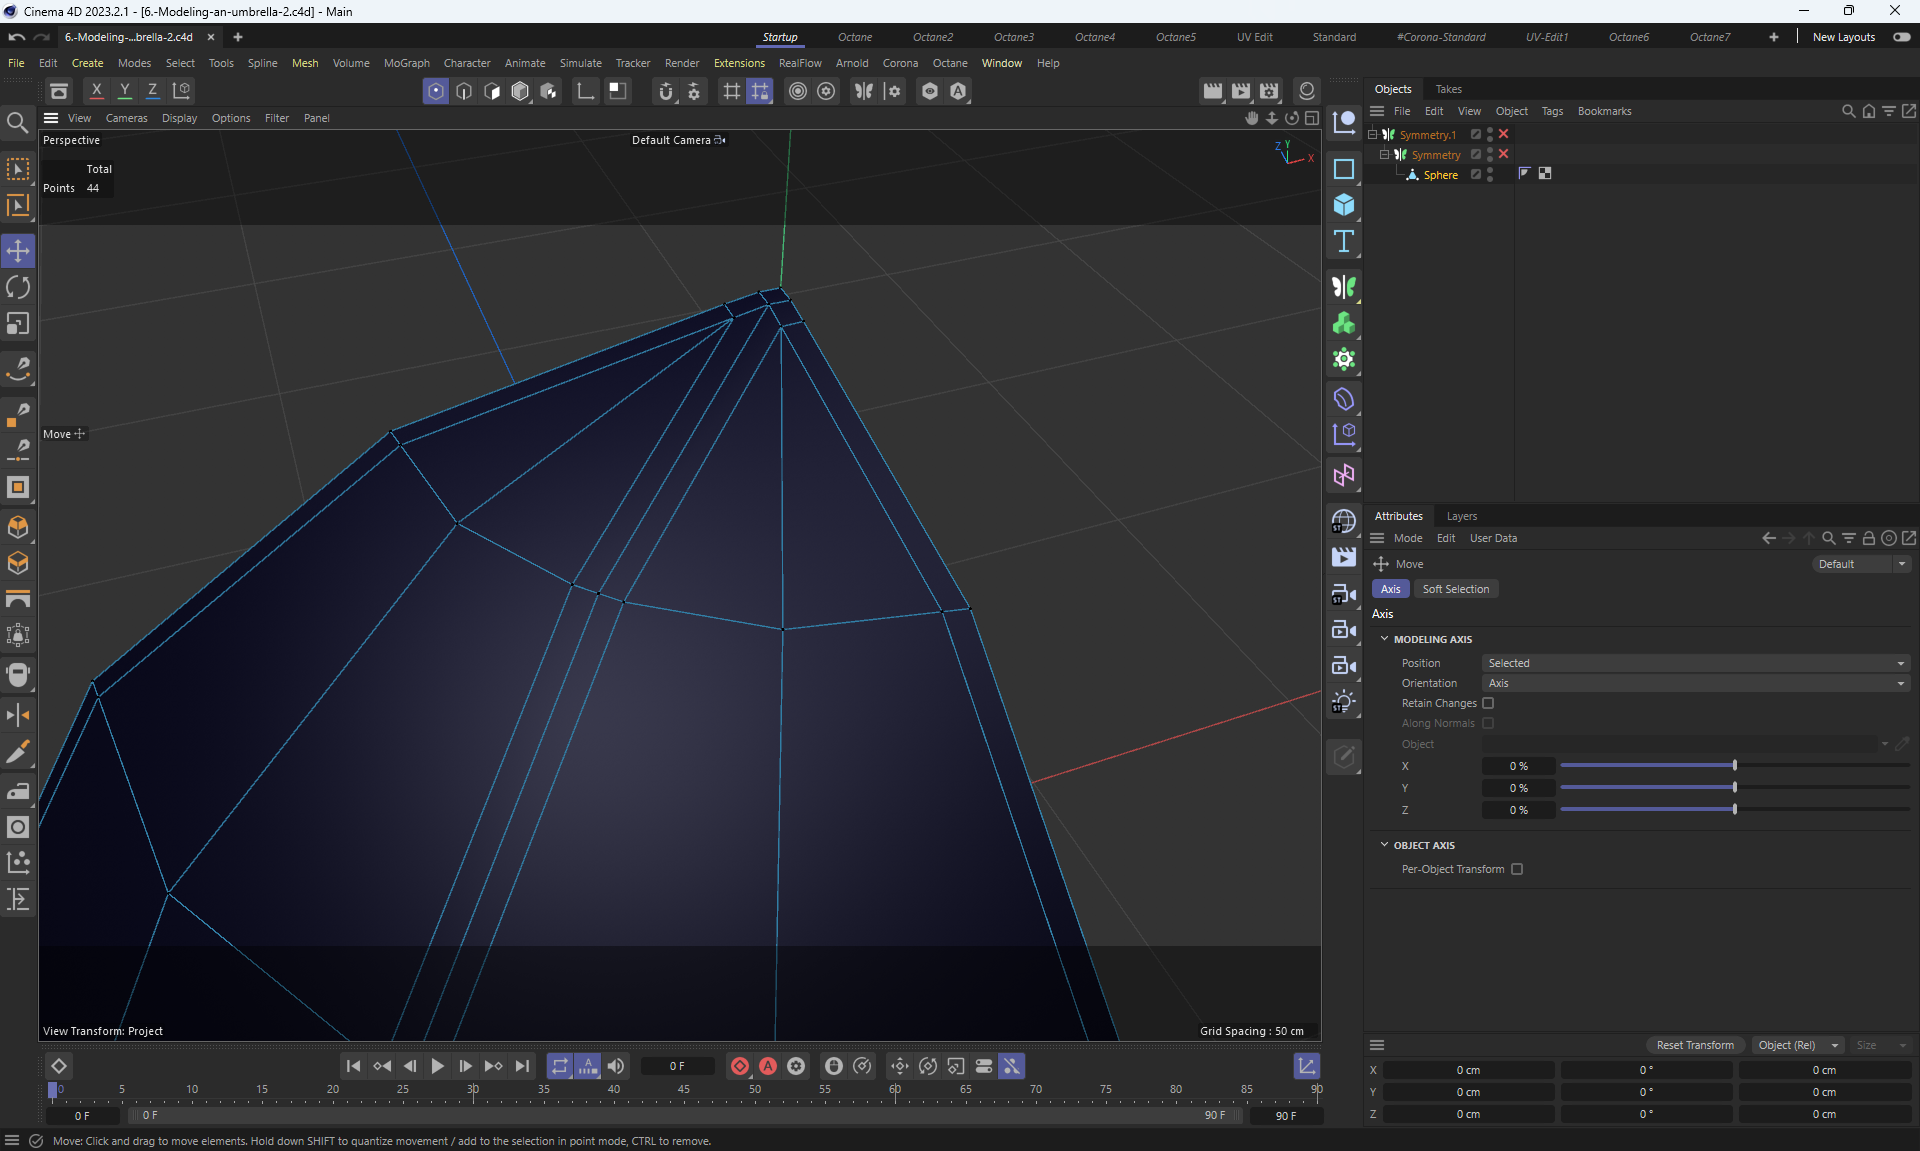This screenshot has height=1151, width=1920.
Task: Open the Orientation dropdown set to Axis
Action: (x=1695, y=683)
